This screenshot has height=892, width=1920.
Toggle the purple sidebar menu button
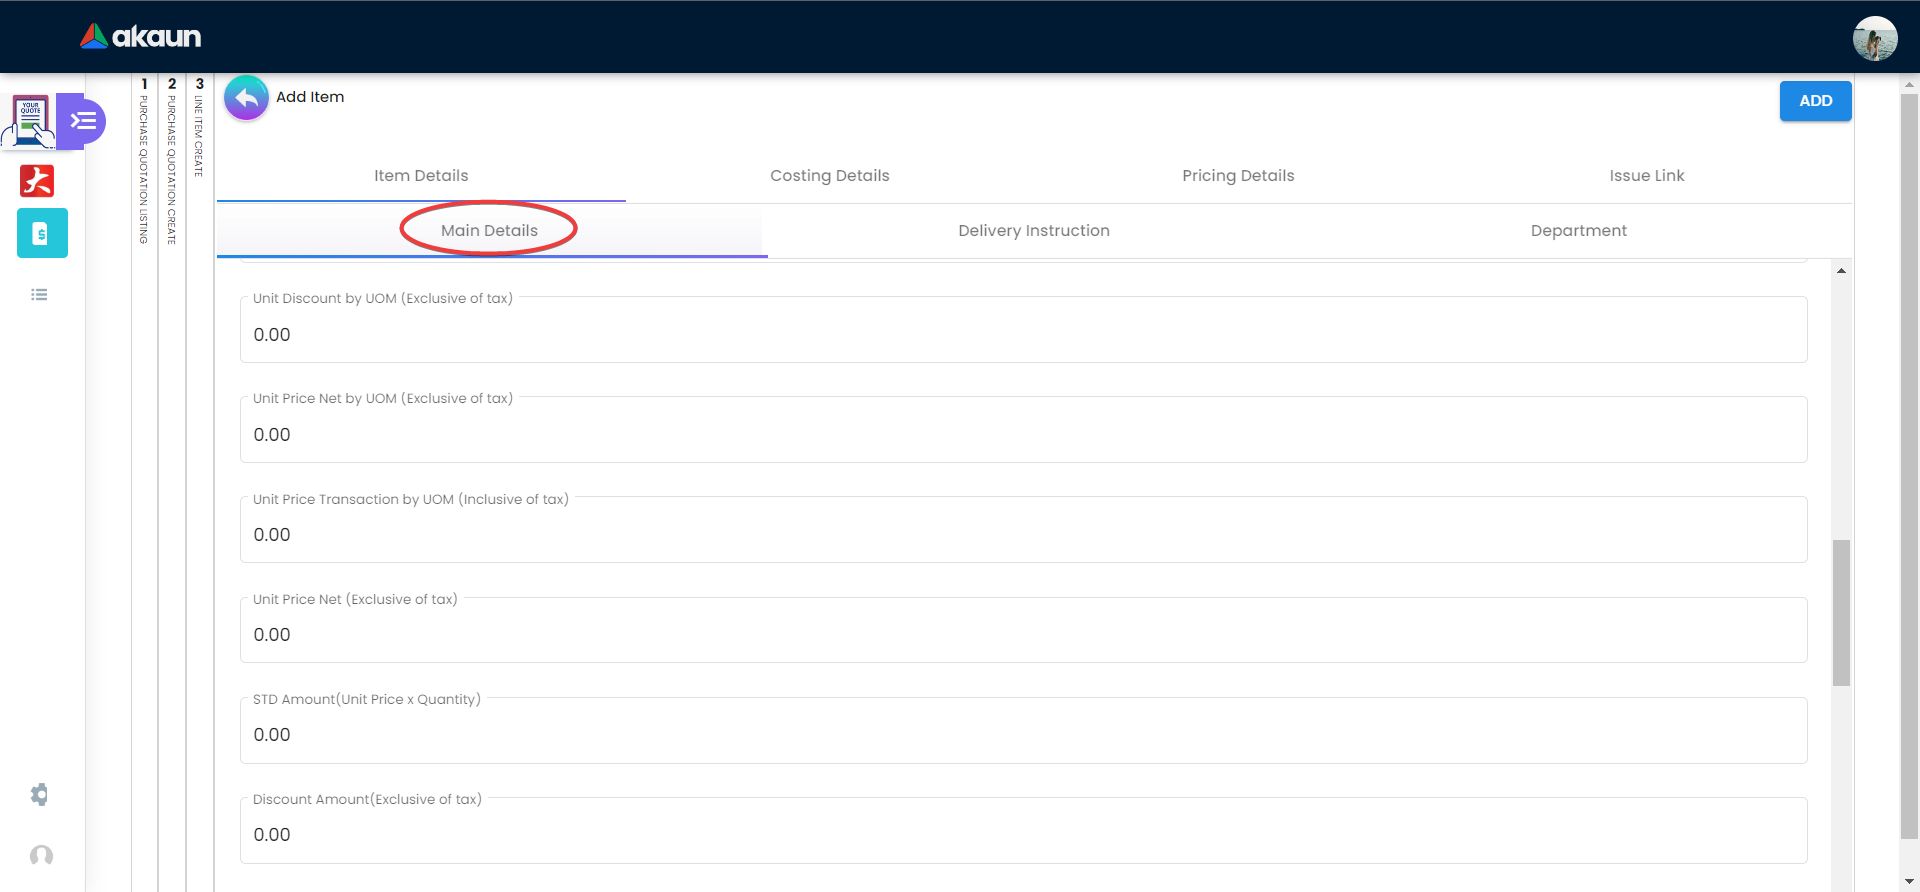tap(83, 121)
